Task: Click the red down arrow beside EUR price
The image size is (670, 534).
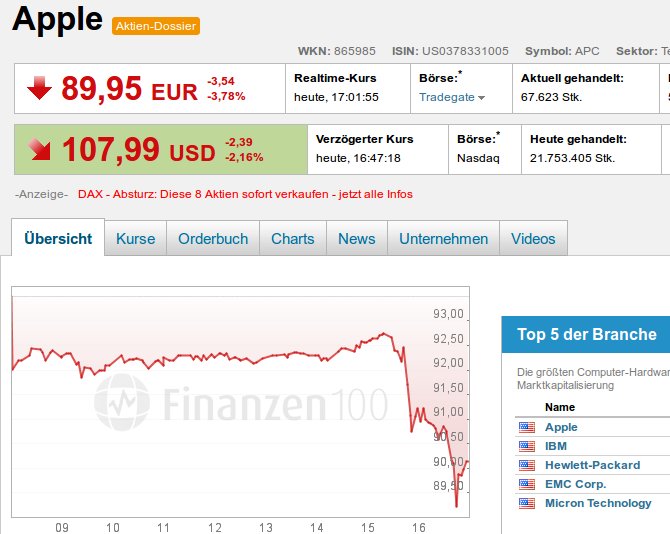Action: click(39, 89)
